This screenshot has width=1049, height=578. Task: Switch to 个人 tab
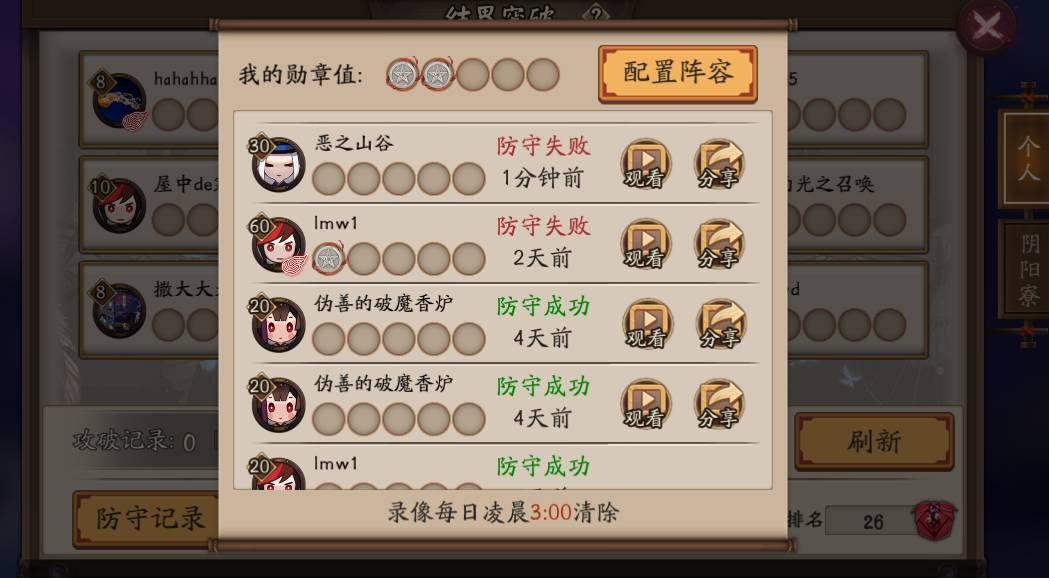(x=1026, y=159)
